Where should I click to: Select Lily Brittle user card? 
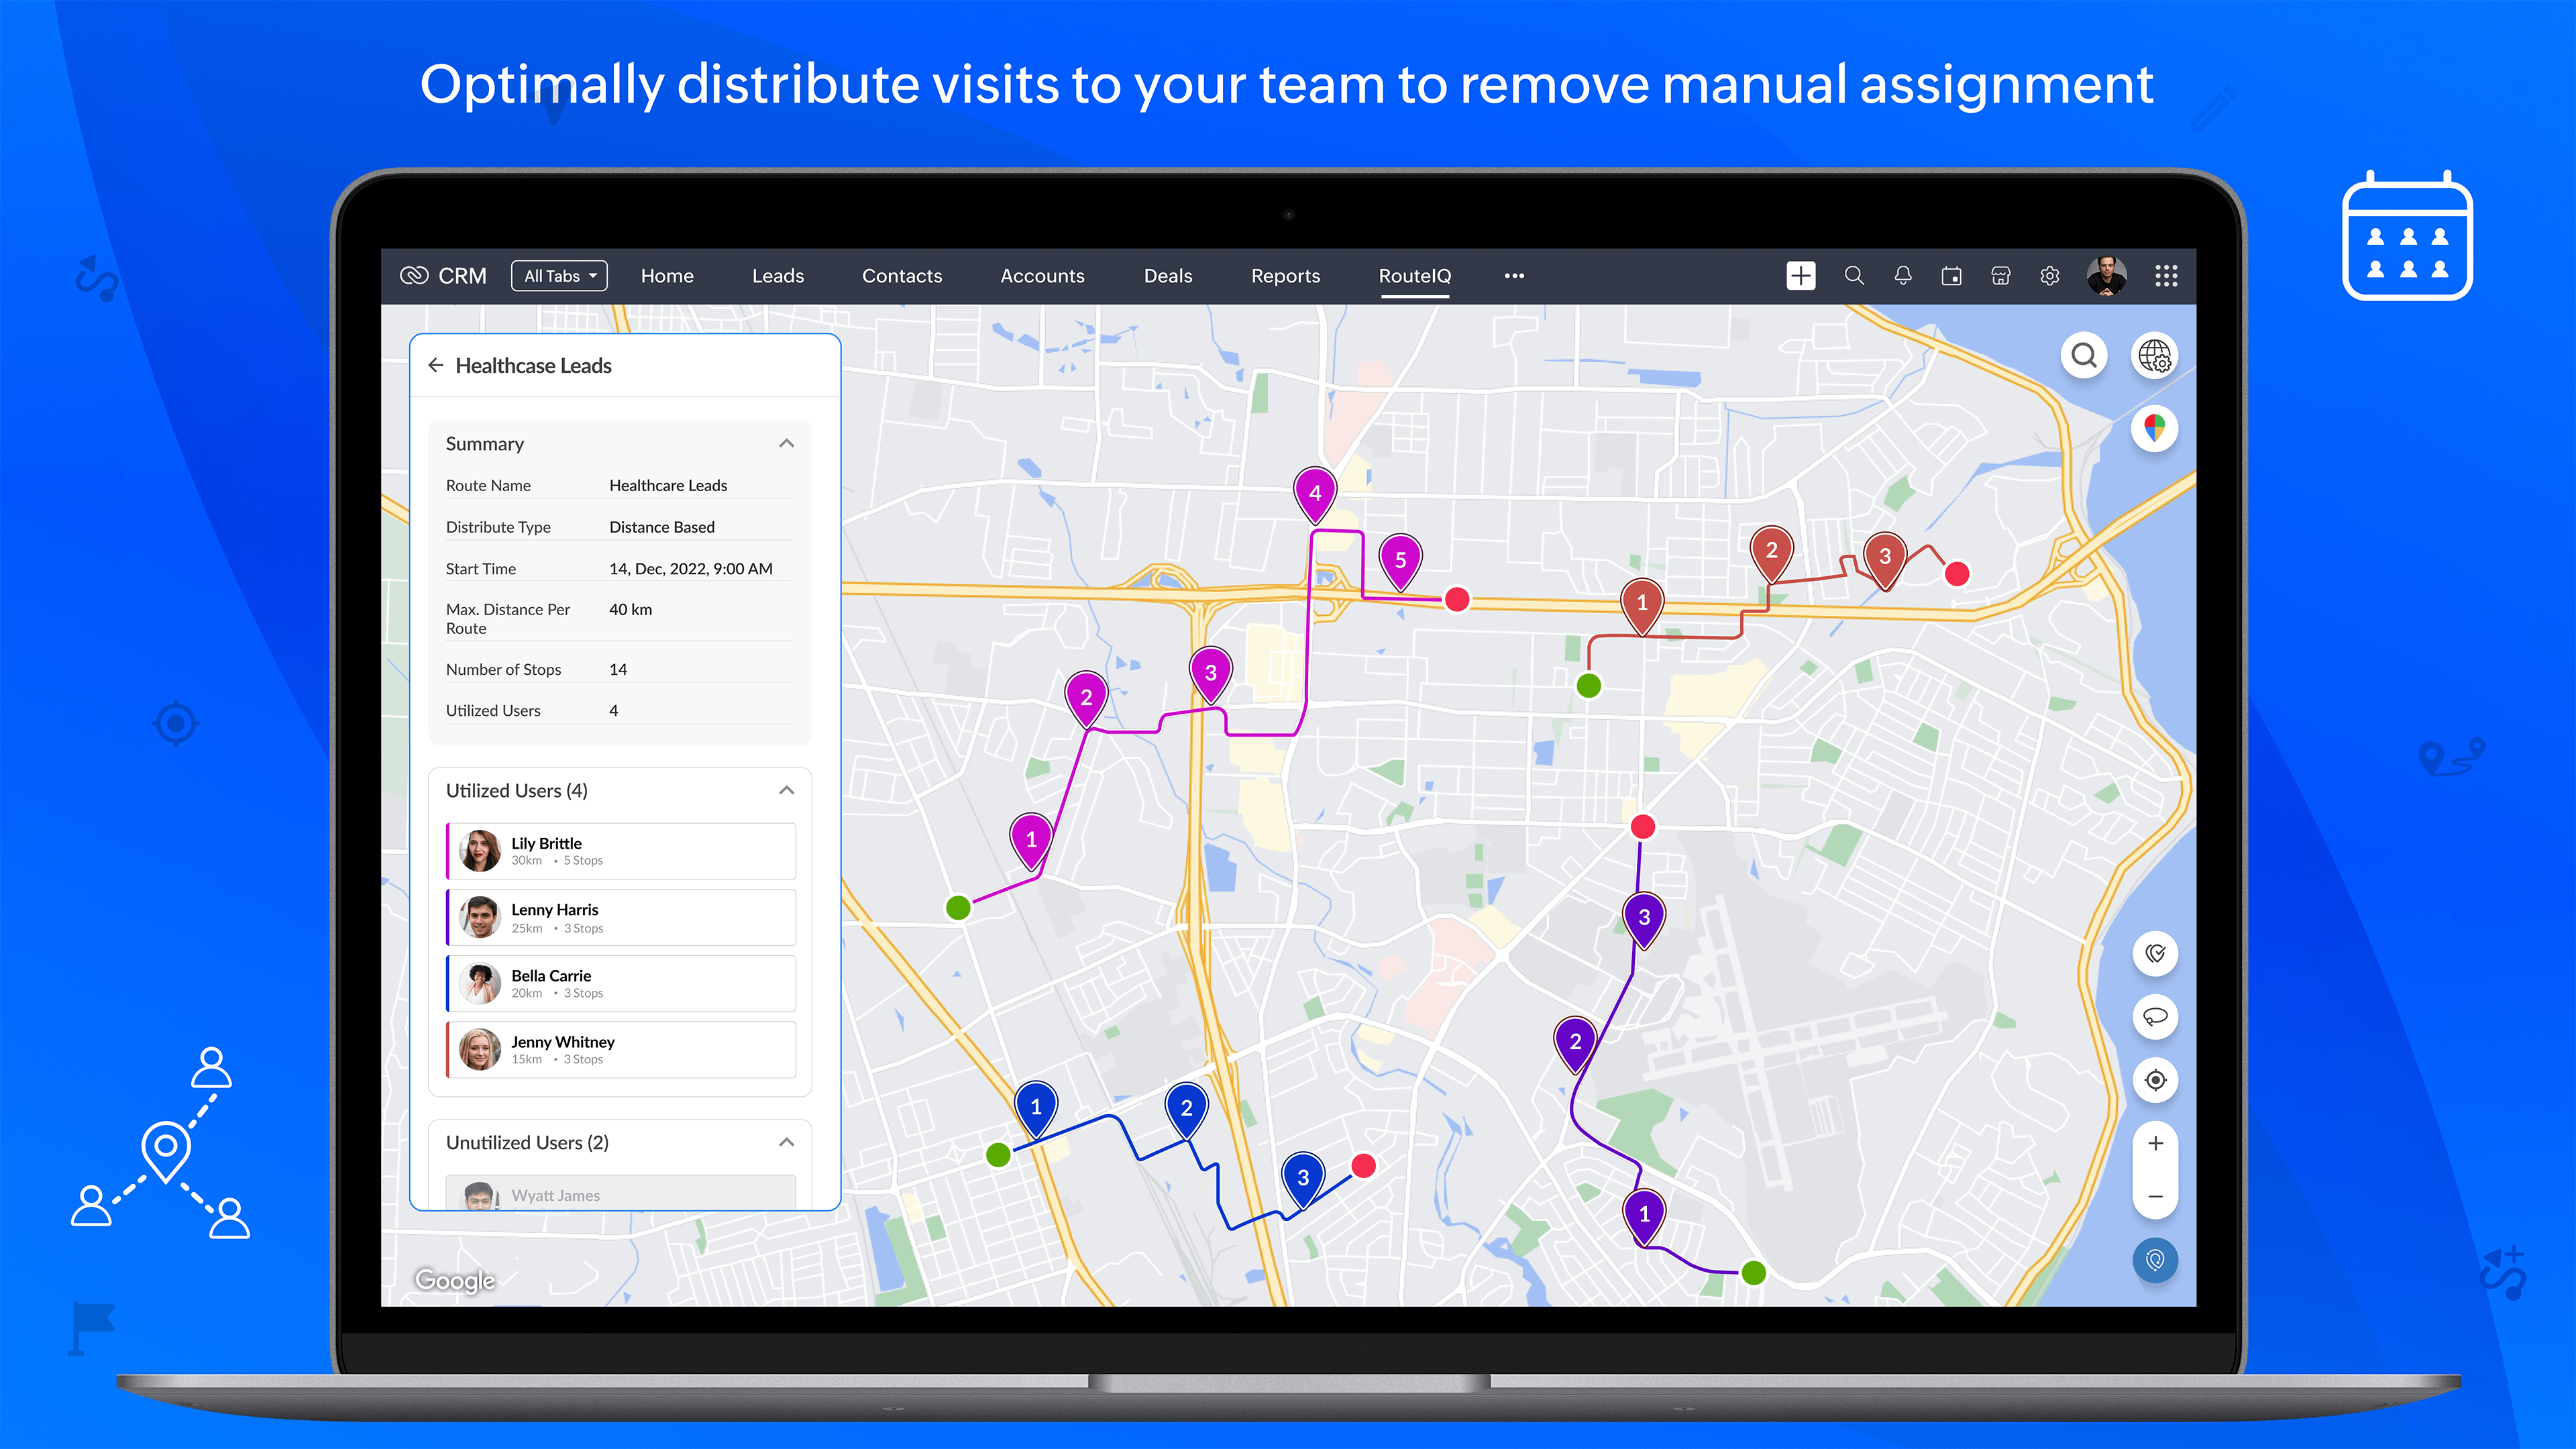pyautogui.click(x=621, y=851)
